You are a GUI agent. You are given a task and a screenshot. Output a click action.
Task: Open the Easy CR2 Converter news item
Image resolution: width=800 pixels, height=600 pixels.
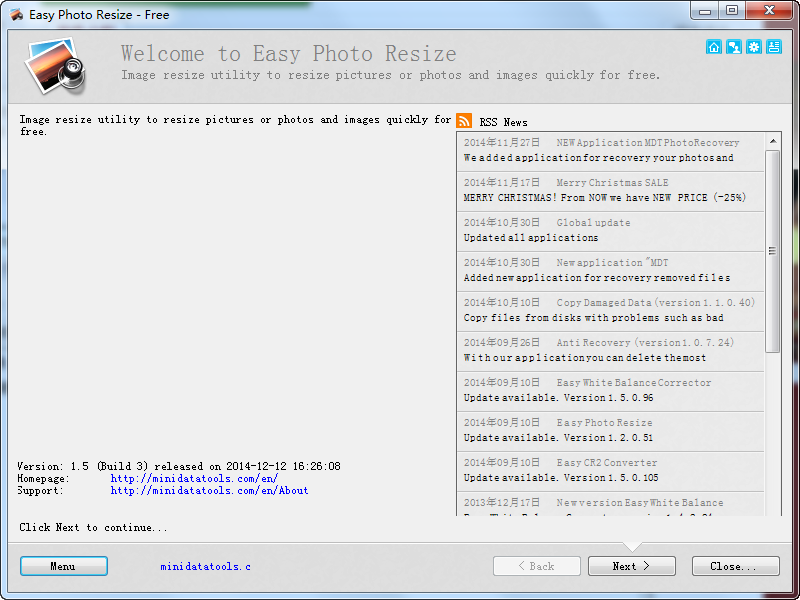point(610,471)
